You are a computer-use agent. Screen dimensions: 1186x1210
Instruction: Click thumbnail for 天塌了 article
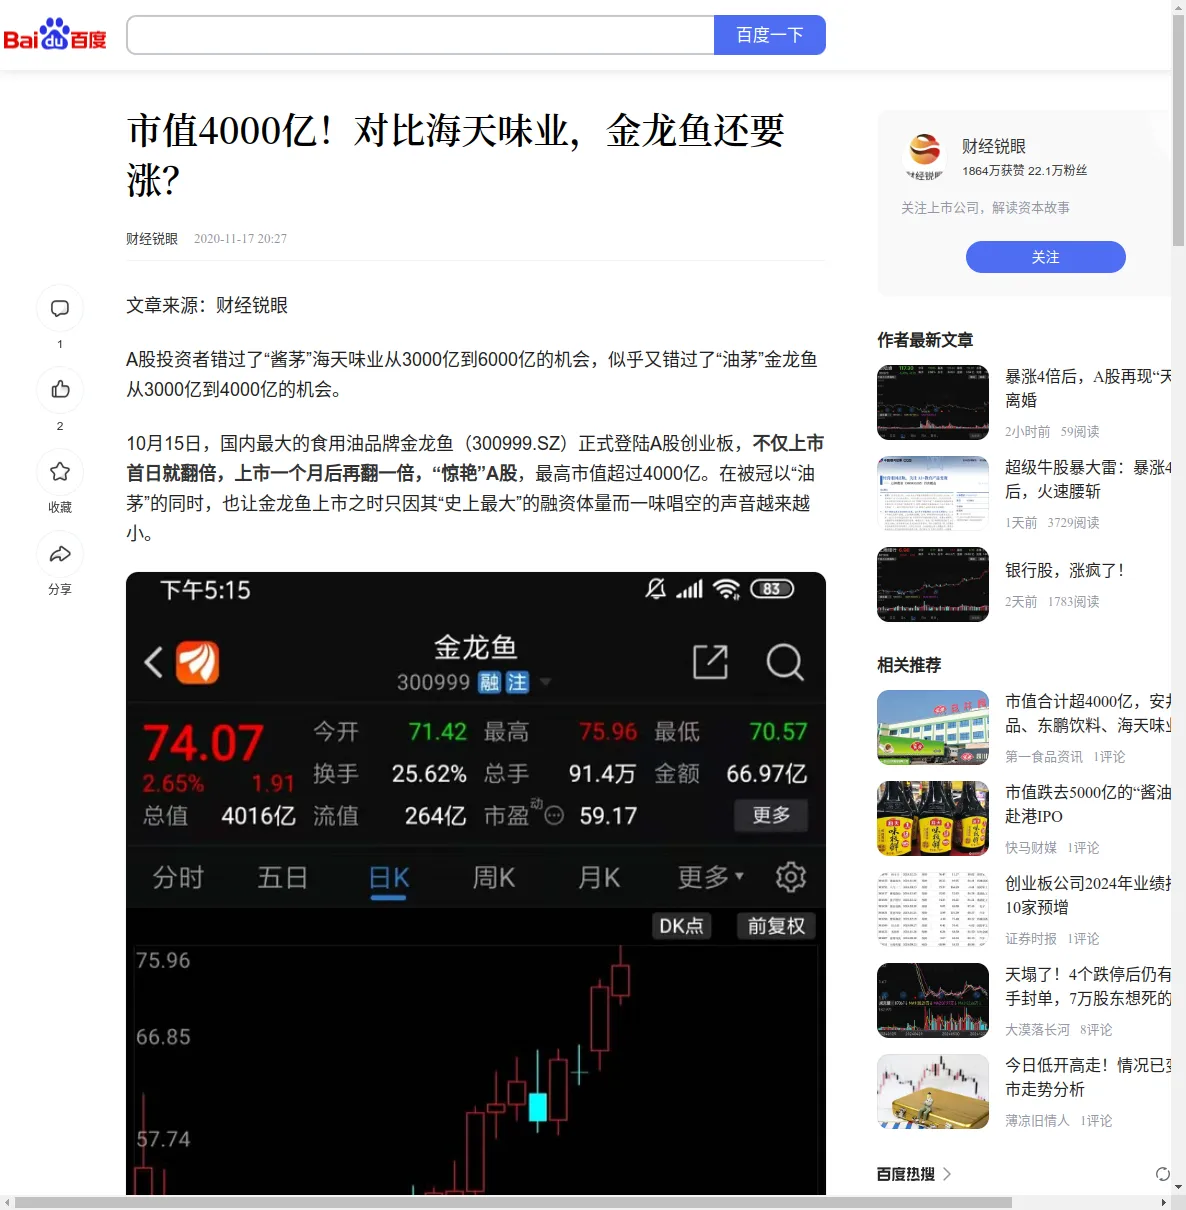click(933, 1000)
